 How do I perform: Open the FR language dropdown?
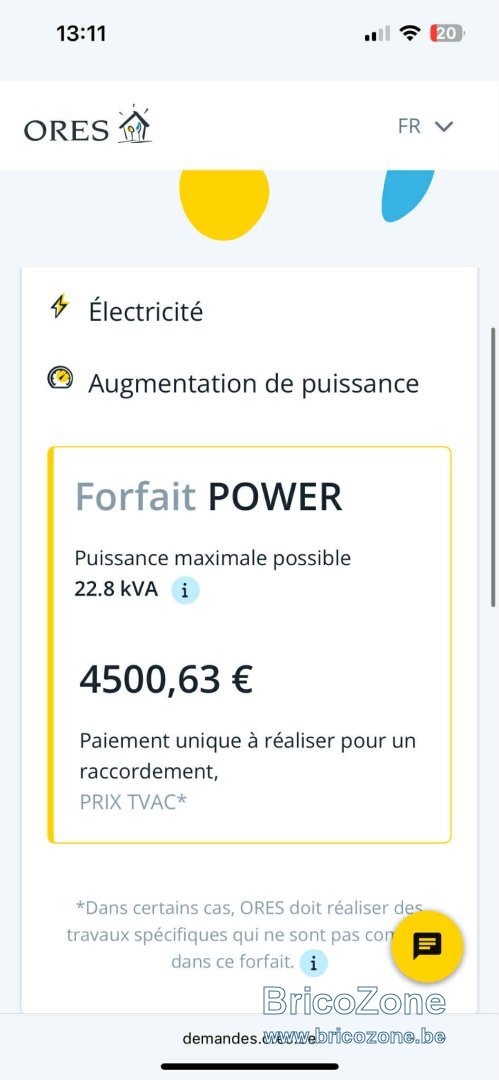point(425,126)
